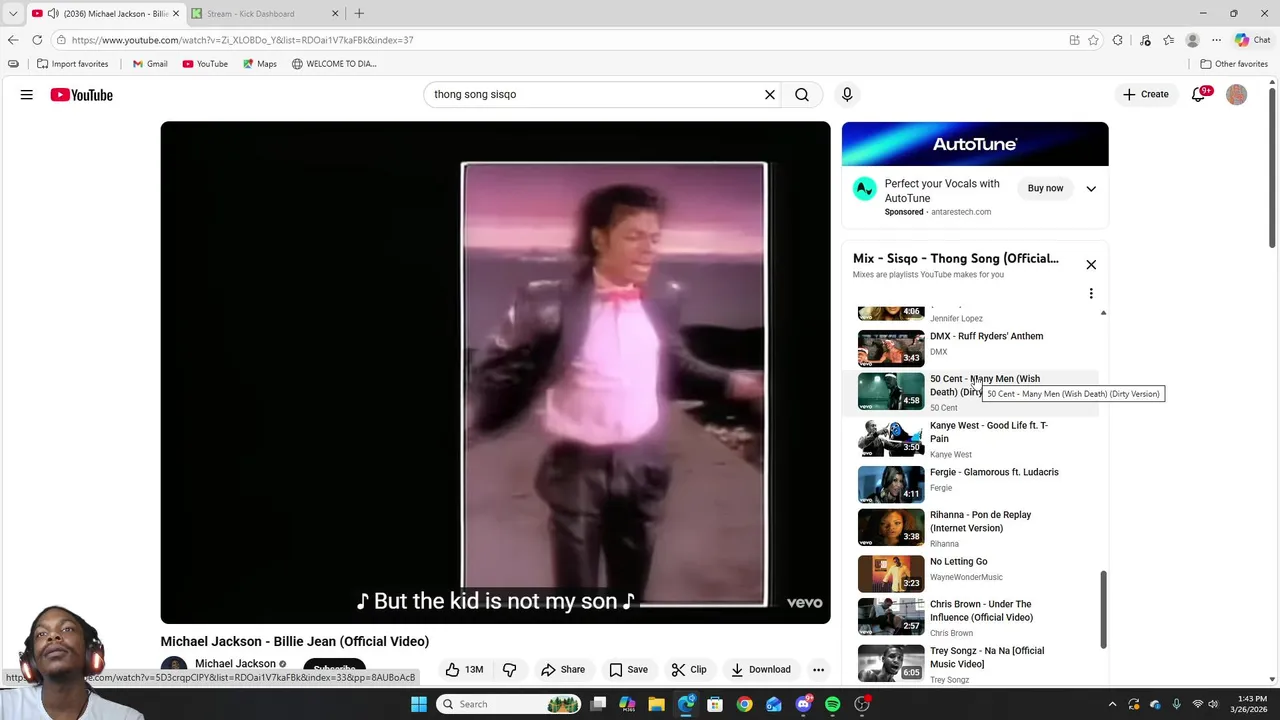
Task: Open the Maps bookmark
Action: 260,64
